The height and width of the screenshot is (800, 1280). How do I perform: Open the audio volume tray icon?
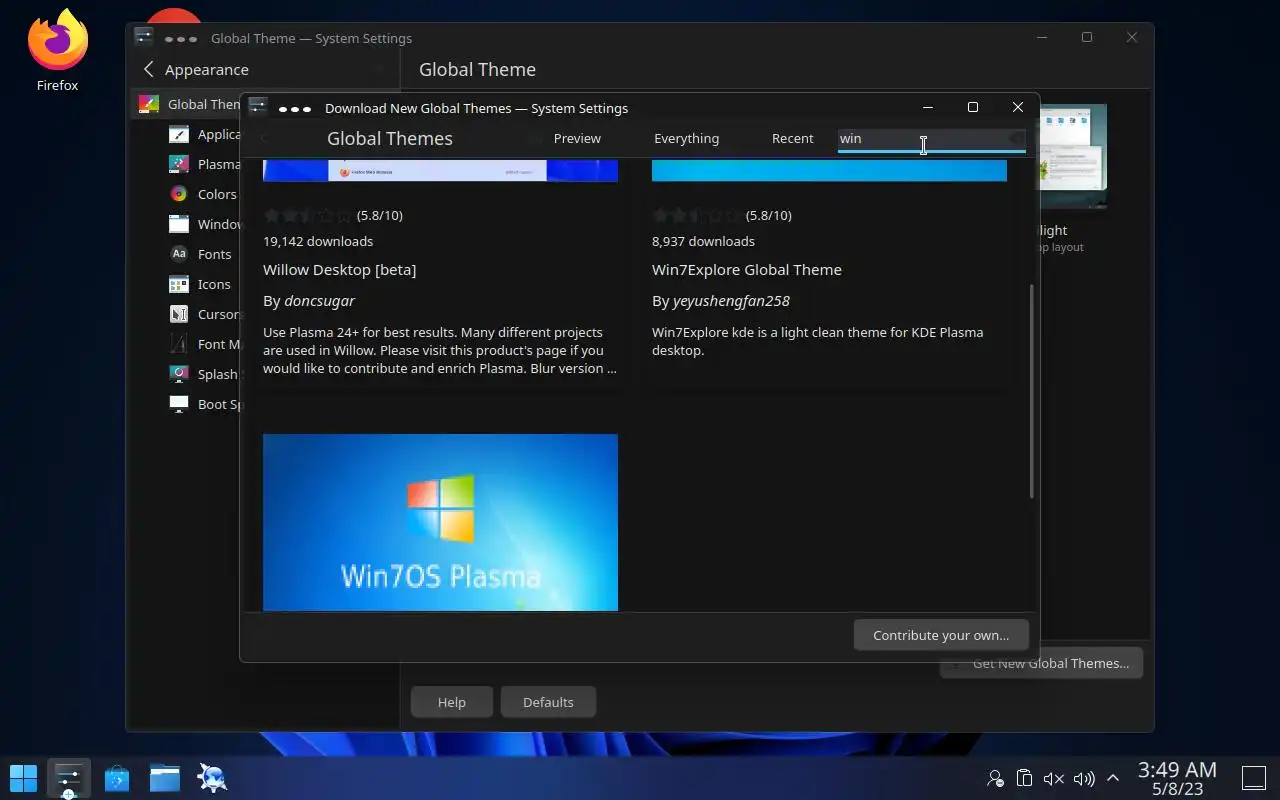click(1083, 778)
